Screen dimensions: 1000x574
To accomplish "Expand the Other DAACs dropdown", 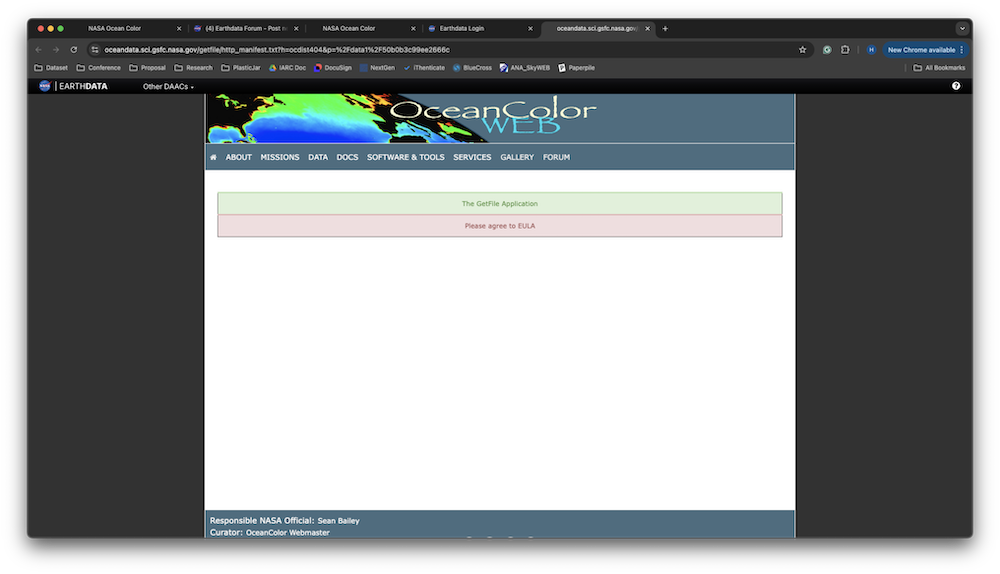I will click(168, 87).
